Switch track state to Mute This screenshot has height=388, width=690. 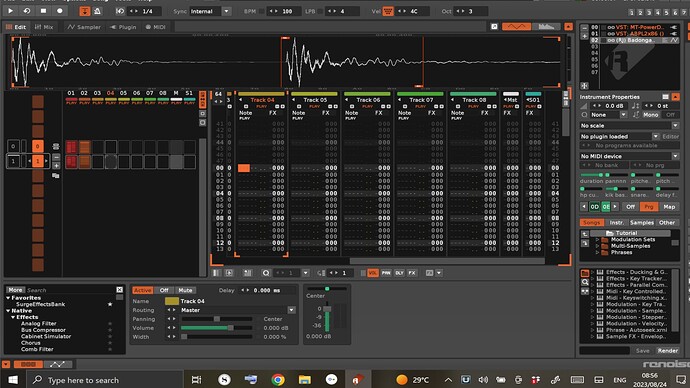[185, 290]
